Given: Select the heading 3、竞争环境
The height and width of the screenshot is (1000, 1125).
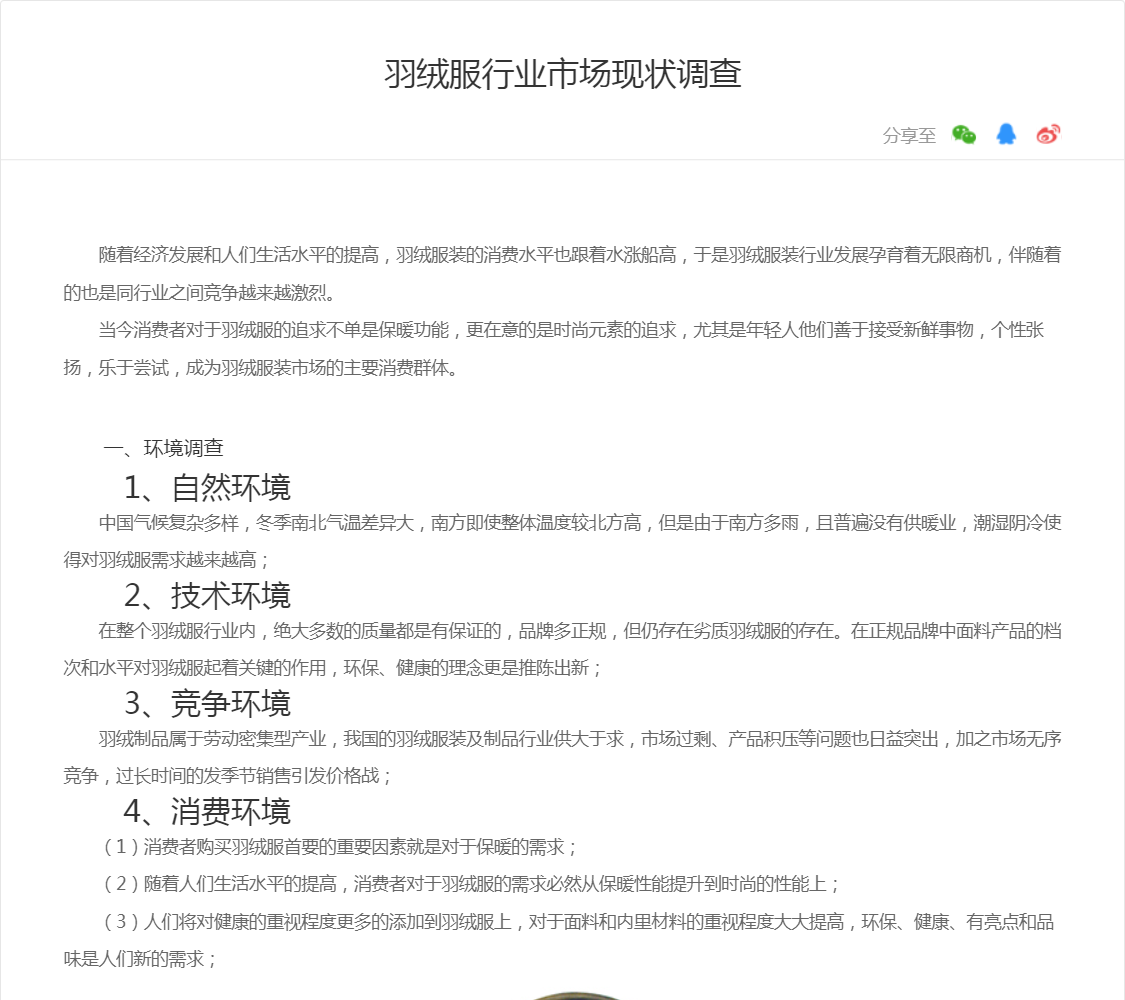Looking at the screenshot, I should [x=207, y=704].
